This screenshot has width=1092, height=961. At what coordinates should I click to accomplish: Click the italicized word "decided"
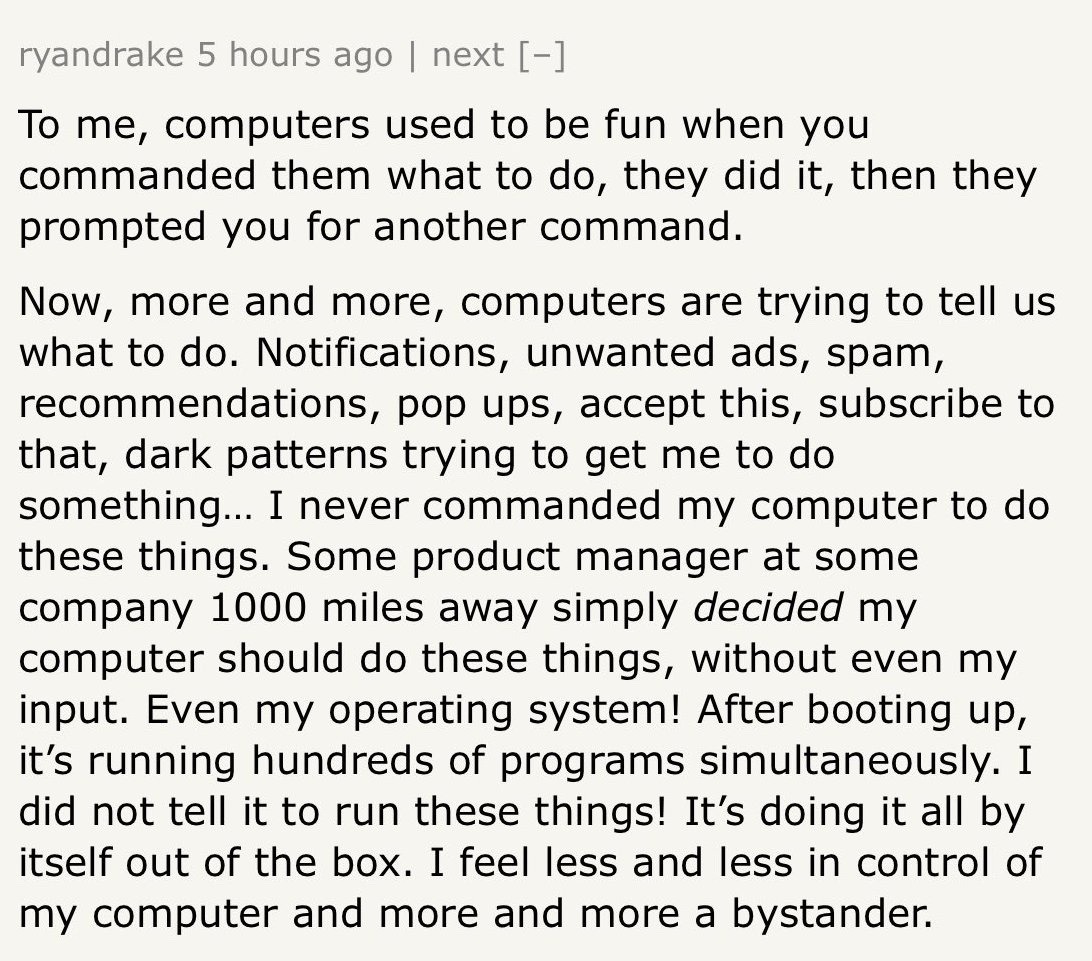point(768,608)
